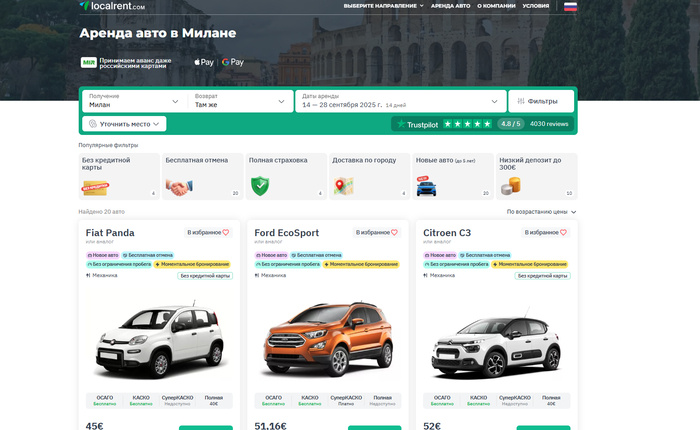The height and width of the screenshot is (430, 700).
Task: Click the КАСКО Бесплатно cell on Citroen C3
Action: click(478, 401)
